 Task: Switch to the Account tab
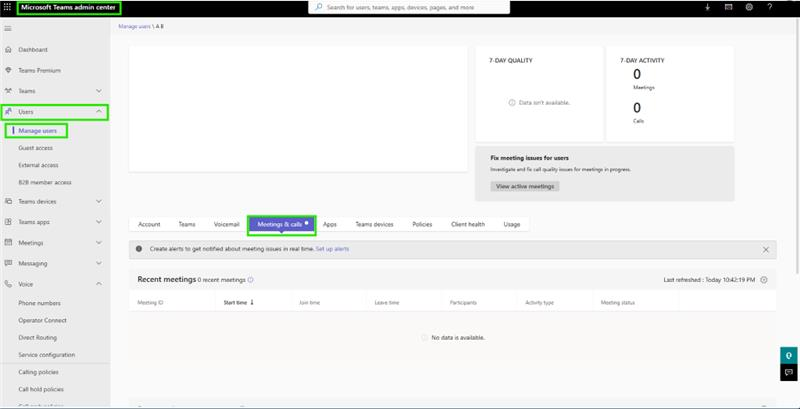[x=149, y=224]
